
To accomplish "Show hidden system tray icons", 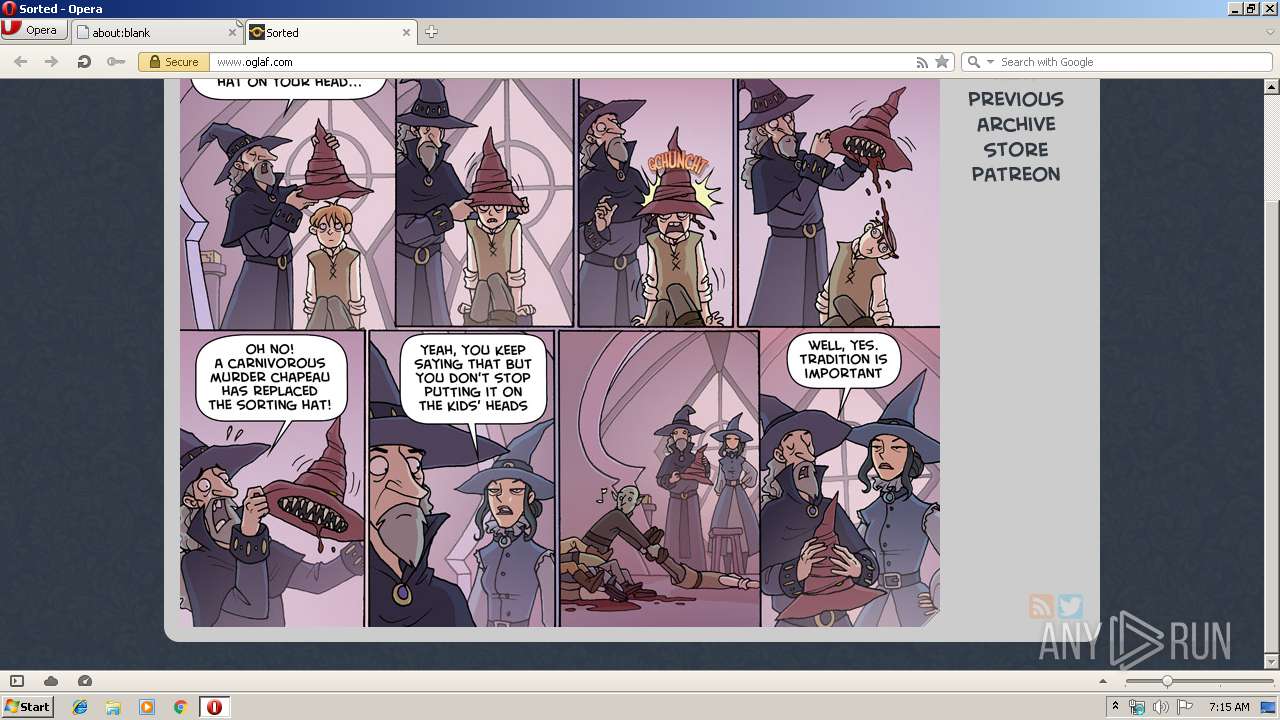I will [x=1115, y=707].
